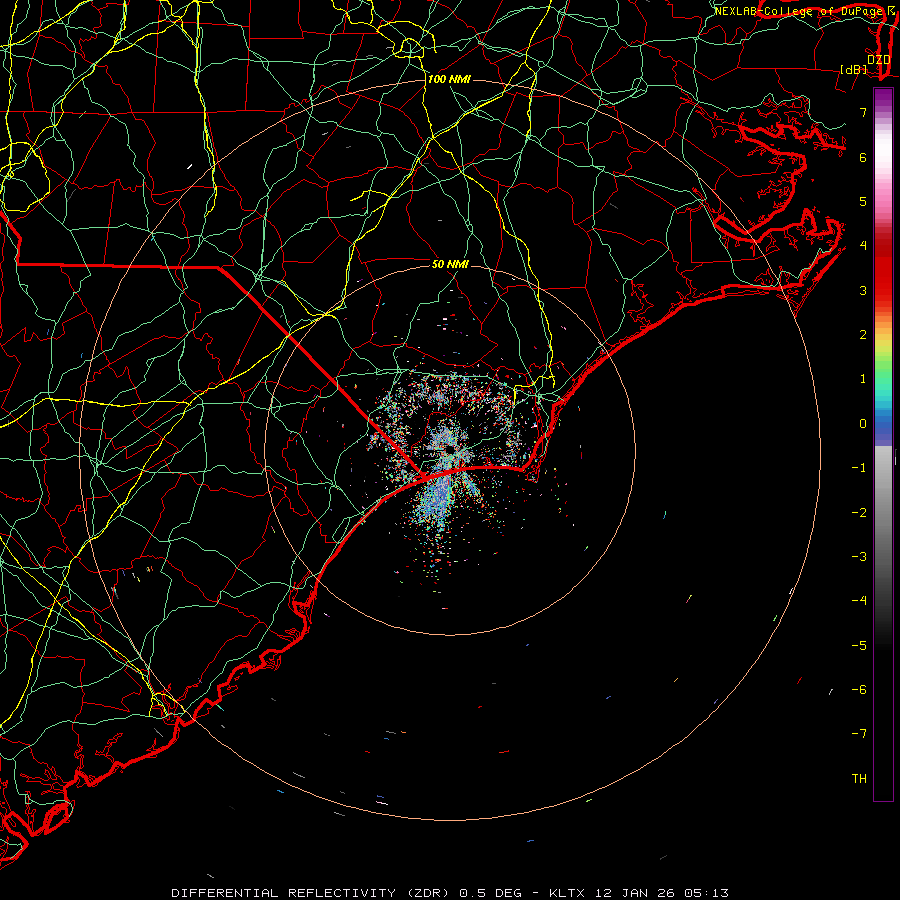This screenshot has height=900, width=900.
Task: Click the '-2' value on the color scale
Action: point(859,513)
